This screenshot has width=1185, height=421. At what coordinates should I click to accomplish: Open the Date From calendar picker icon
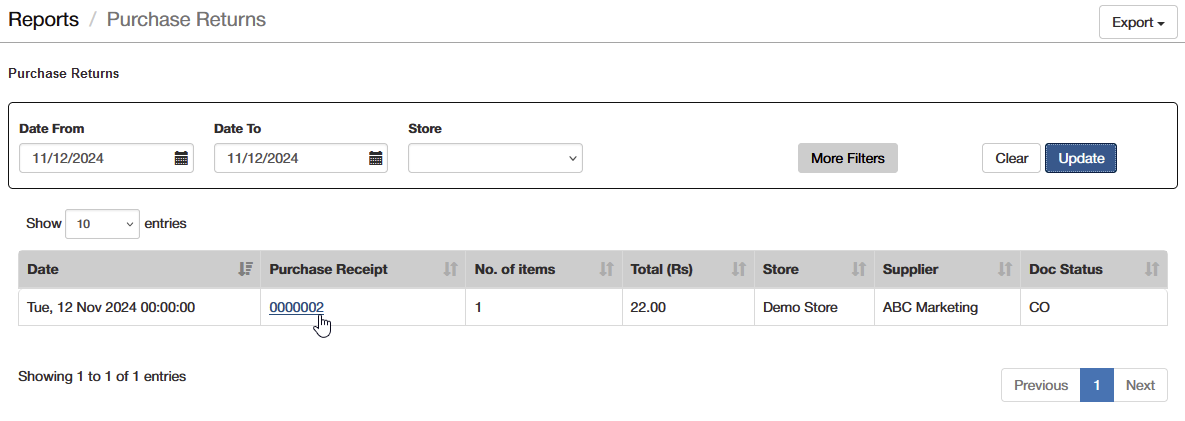tap(181, 159)
